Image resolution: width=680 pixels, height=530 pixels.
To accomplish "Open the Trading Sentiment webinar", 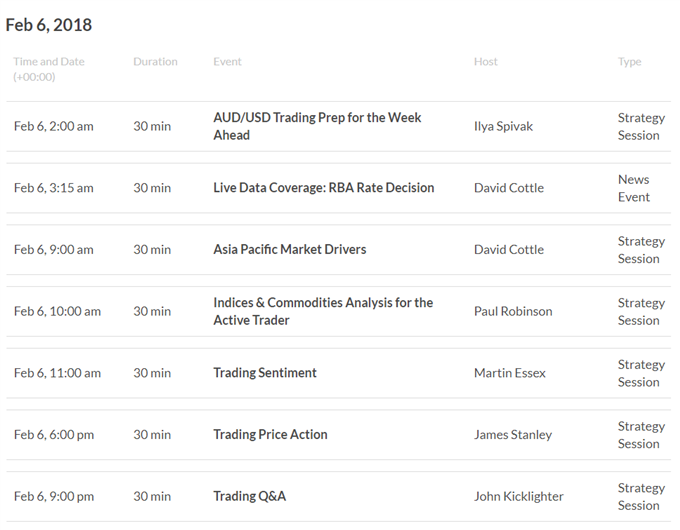I will [x=265, y=373].
